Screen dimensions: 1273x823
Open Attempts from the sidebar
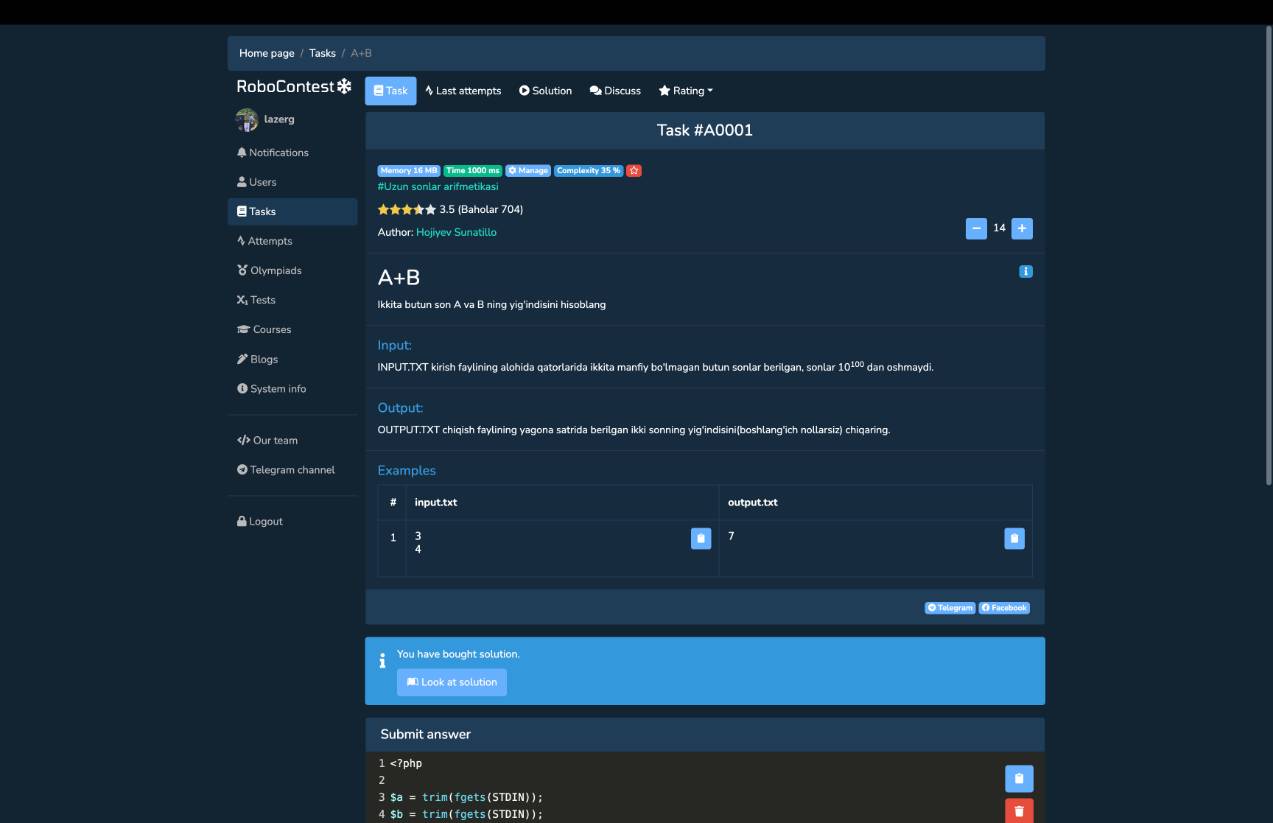point(264,241)
